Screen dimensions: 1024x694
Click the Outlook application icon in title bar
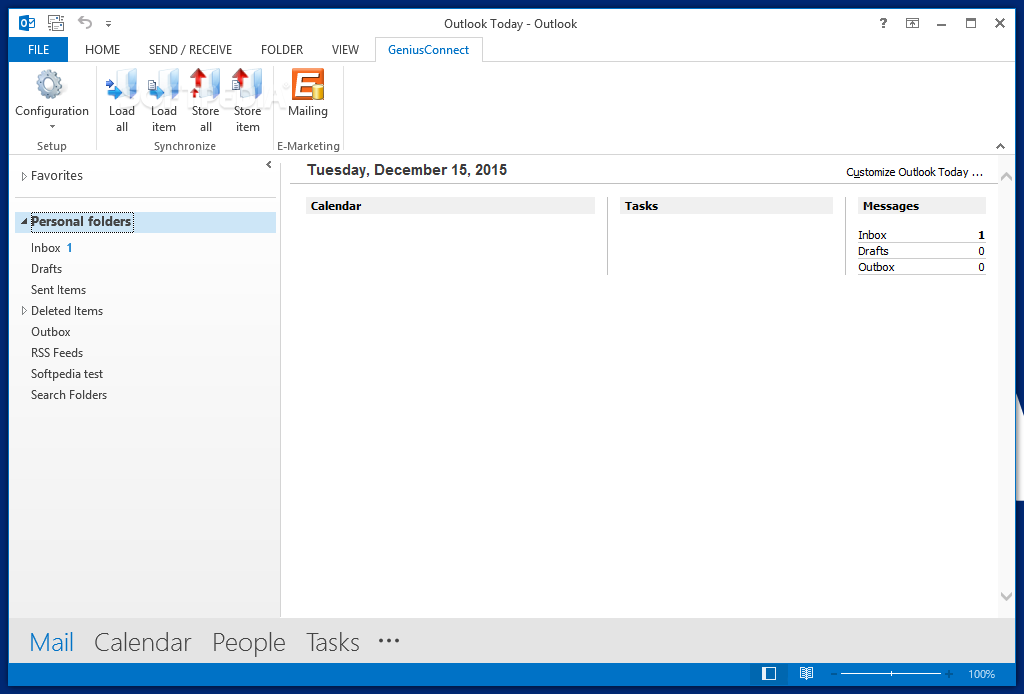(27, 24)
